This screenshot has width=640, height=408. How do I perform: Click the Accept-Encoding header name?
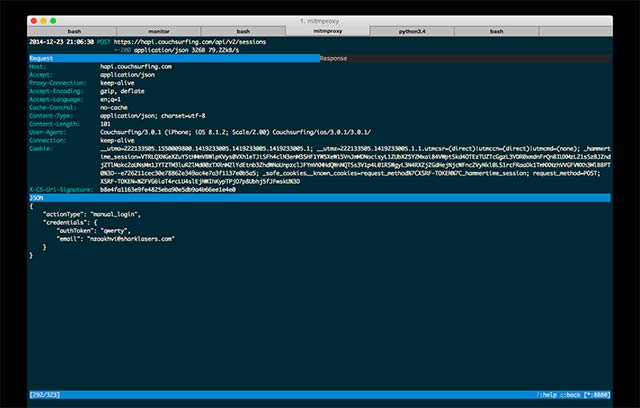pos(56,91)
